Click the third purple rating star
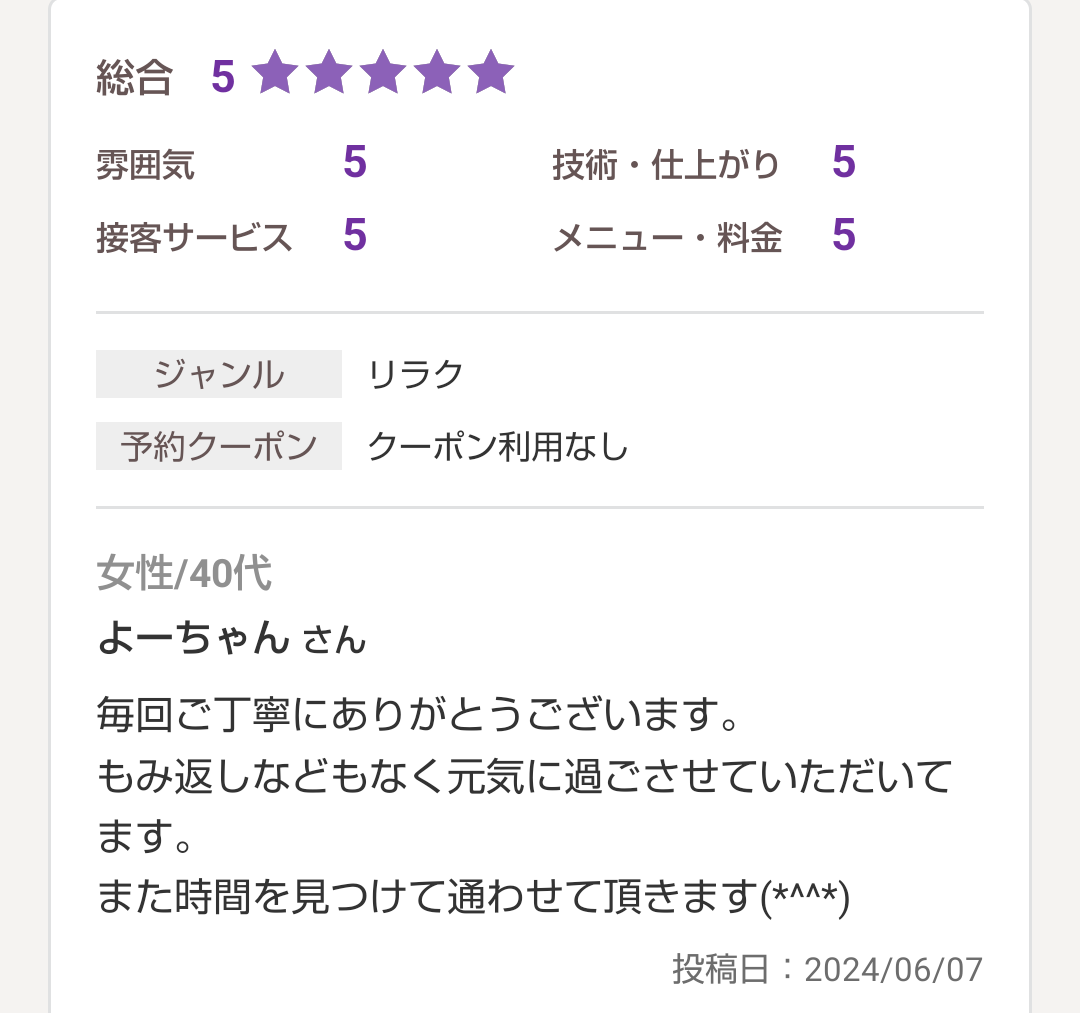 tap(383, 72)
